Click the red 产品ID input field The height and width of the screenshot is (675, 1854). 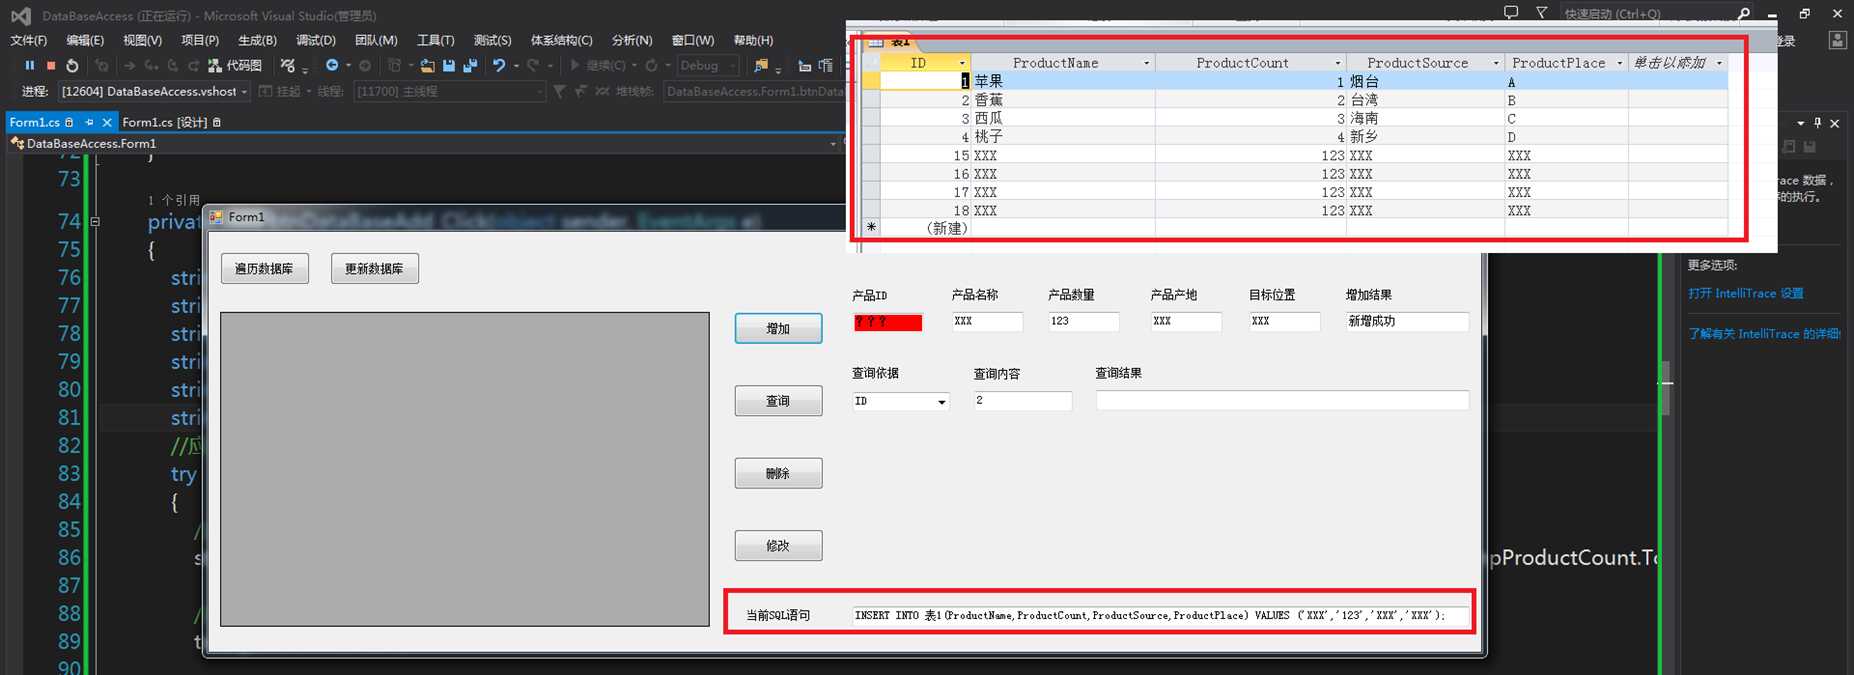[x=887, y=322]
